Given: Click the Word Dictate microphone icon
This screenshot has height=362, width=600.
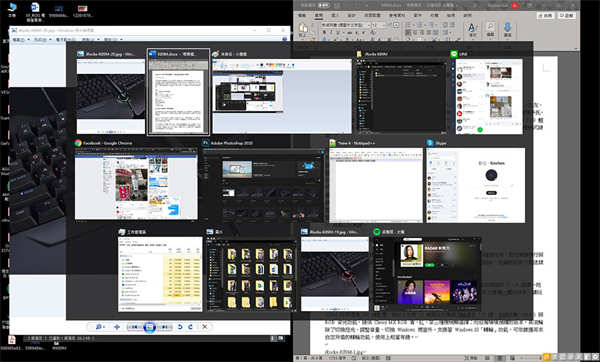Looking at the screenshot, I should coord(508,29).
